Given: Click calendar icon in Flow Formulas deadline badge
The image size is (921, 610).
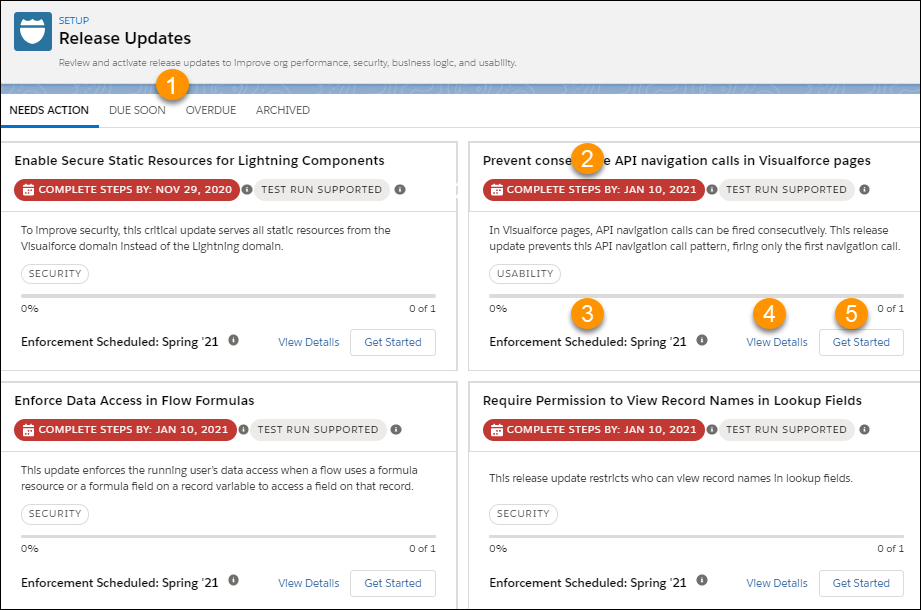Looking at the screenshot, I should coord(29,430).
